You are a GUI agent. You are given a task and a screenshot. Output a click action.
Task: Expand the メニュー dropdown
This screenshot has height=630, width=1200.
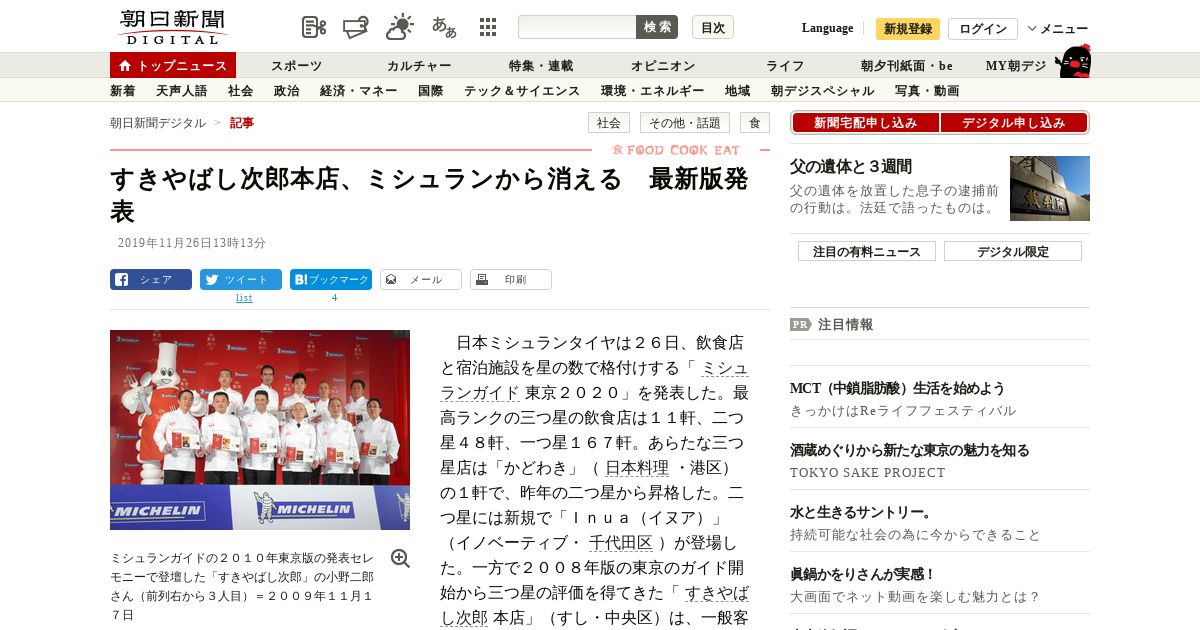tap(1058, 28)
